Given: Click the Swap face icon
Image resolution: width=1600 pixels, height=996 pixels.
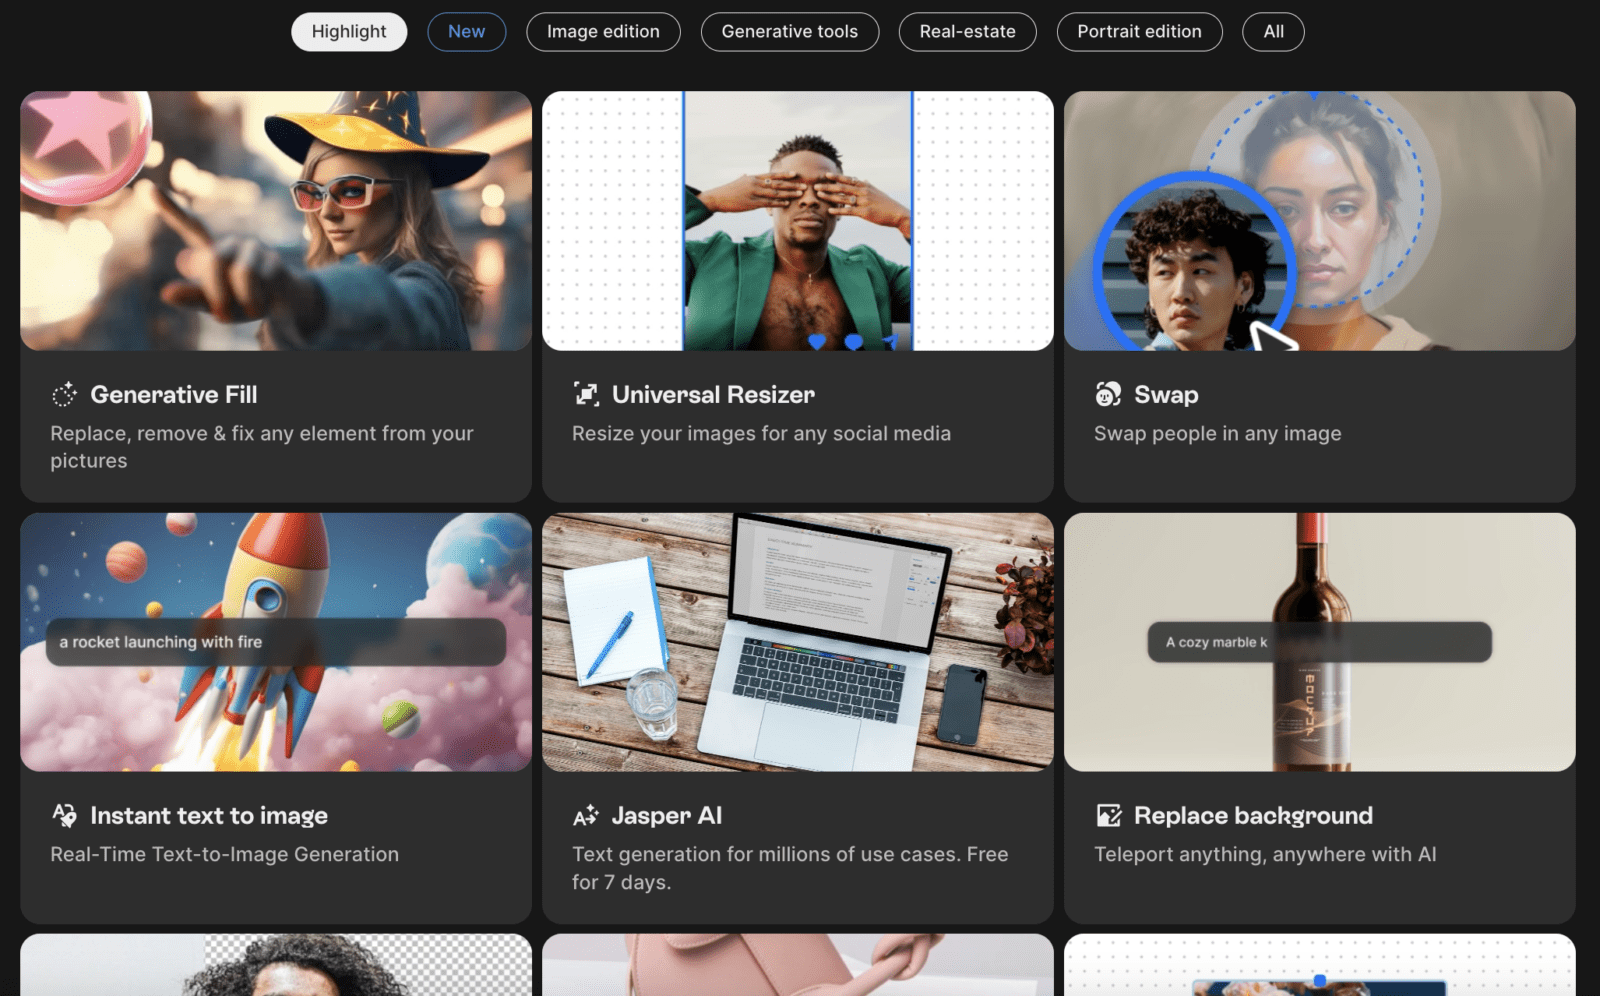Looking at the screenshot, I should 1108,394.
